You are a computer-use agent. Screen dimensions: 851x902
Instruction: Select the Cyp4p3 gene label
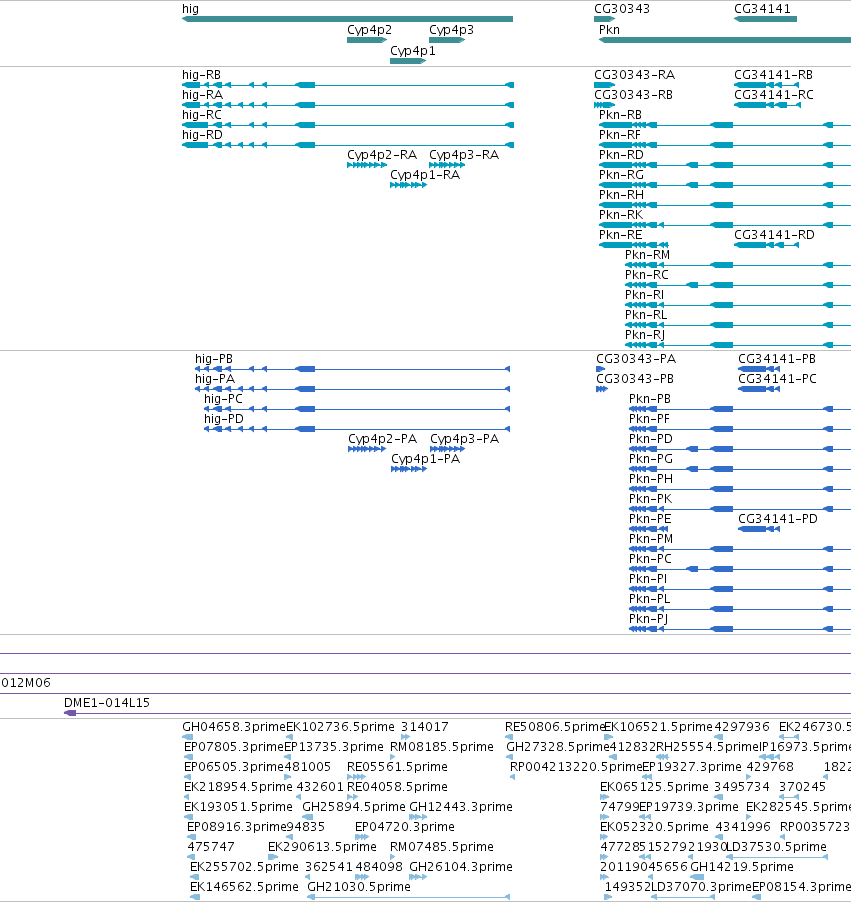tap(452, 30)
